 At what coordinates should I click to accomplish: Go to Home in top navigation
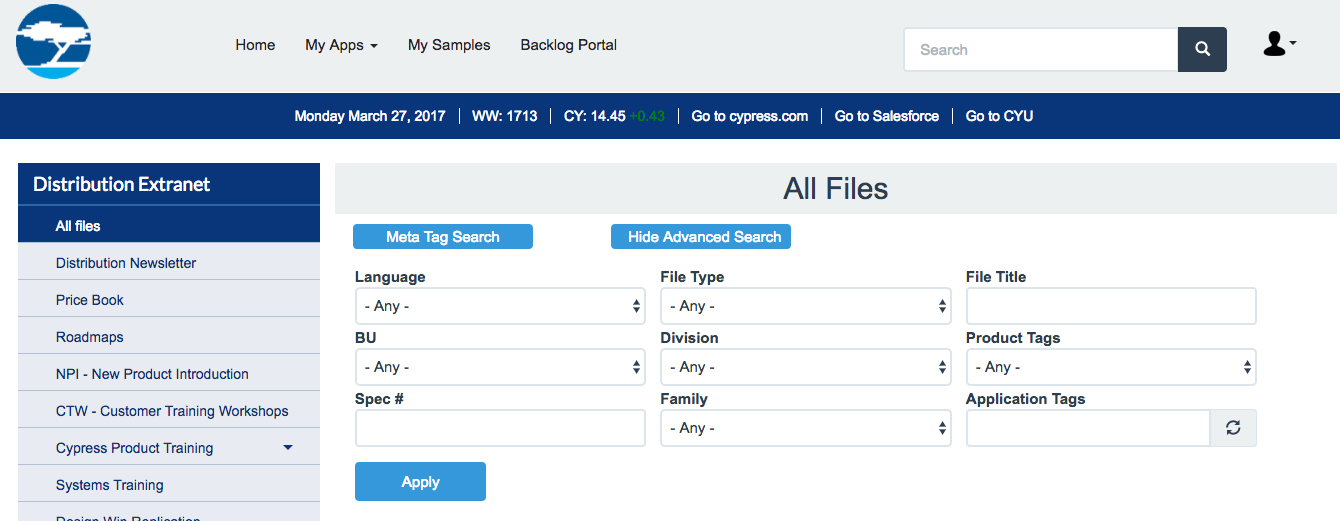[x=255, y=45]
